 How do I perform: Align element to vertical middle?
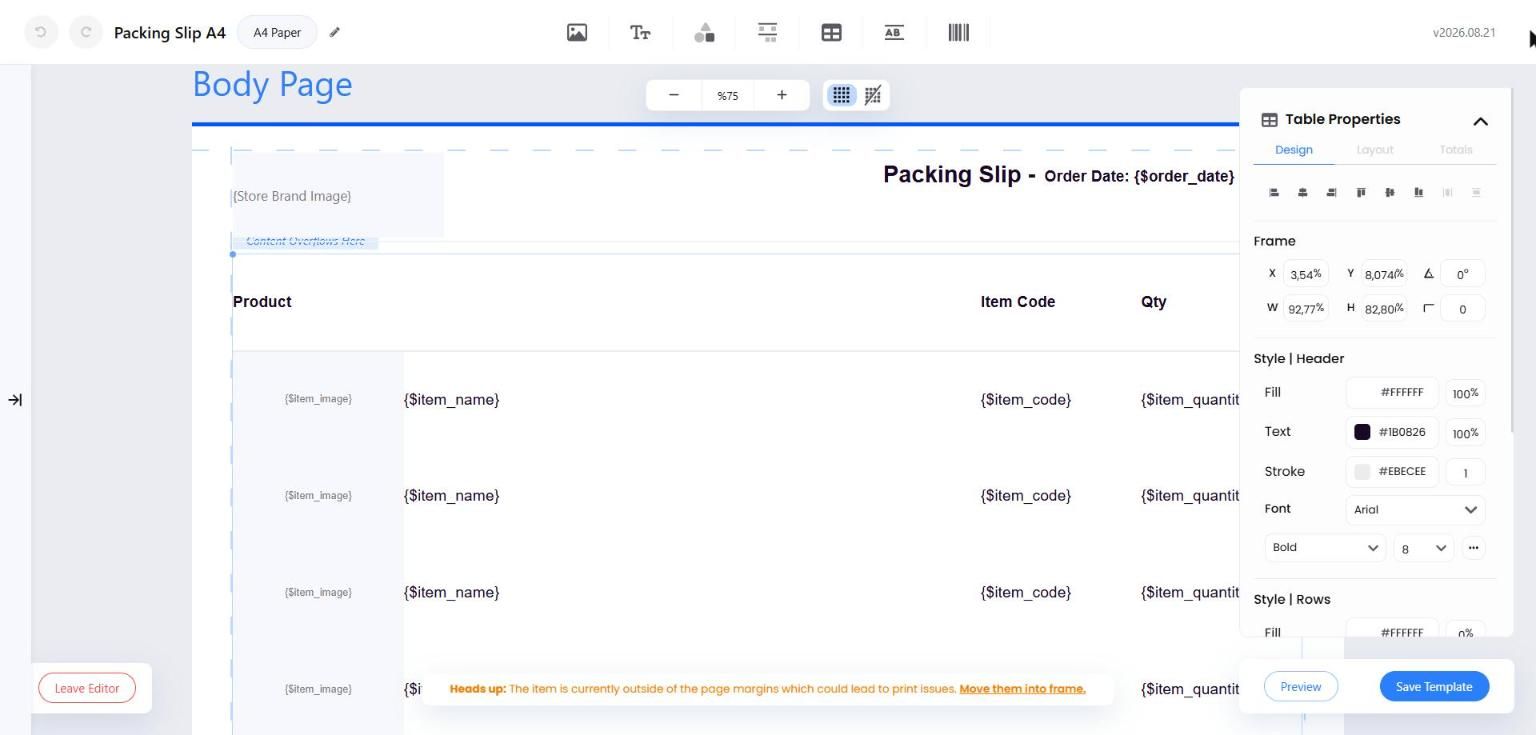1390,192
